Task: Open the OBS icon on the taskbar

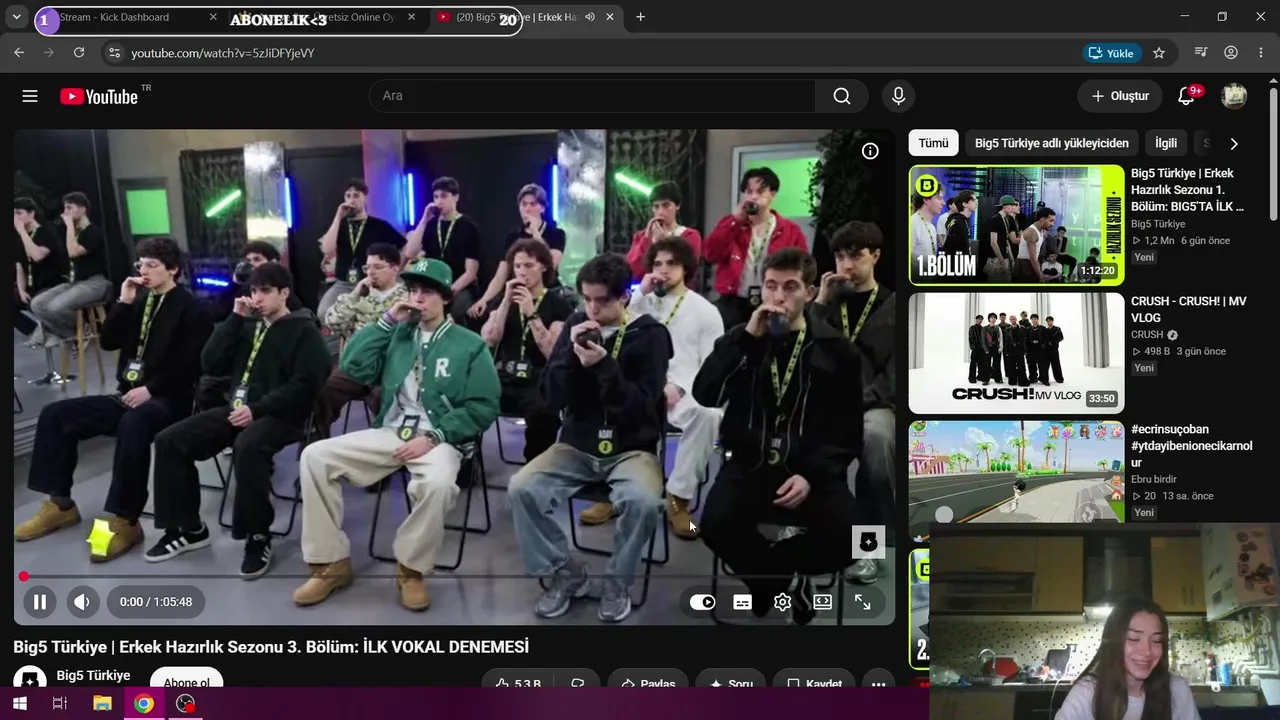Action: click(x=186, y=703)
